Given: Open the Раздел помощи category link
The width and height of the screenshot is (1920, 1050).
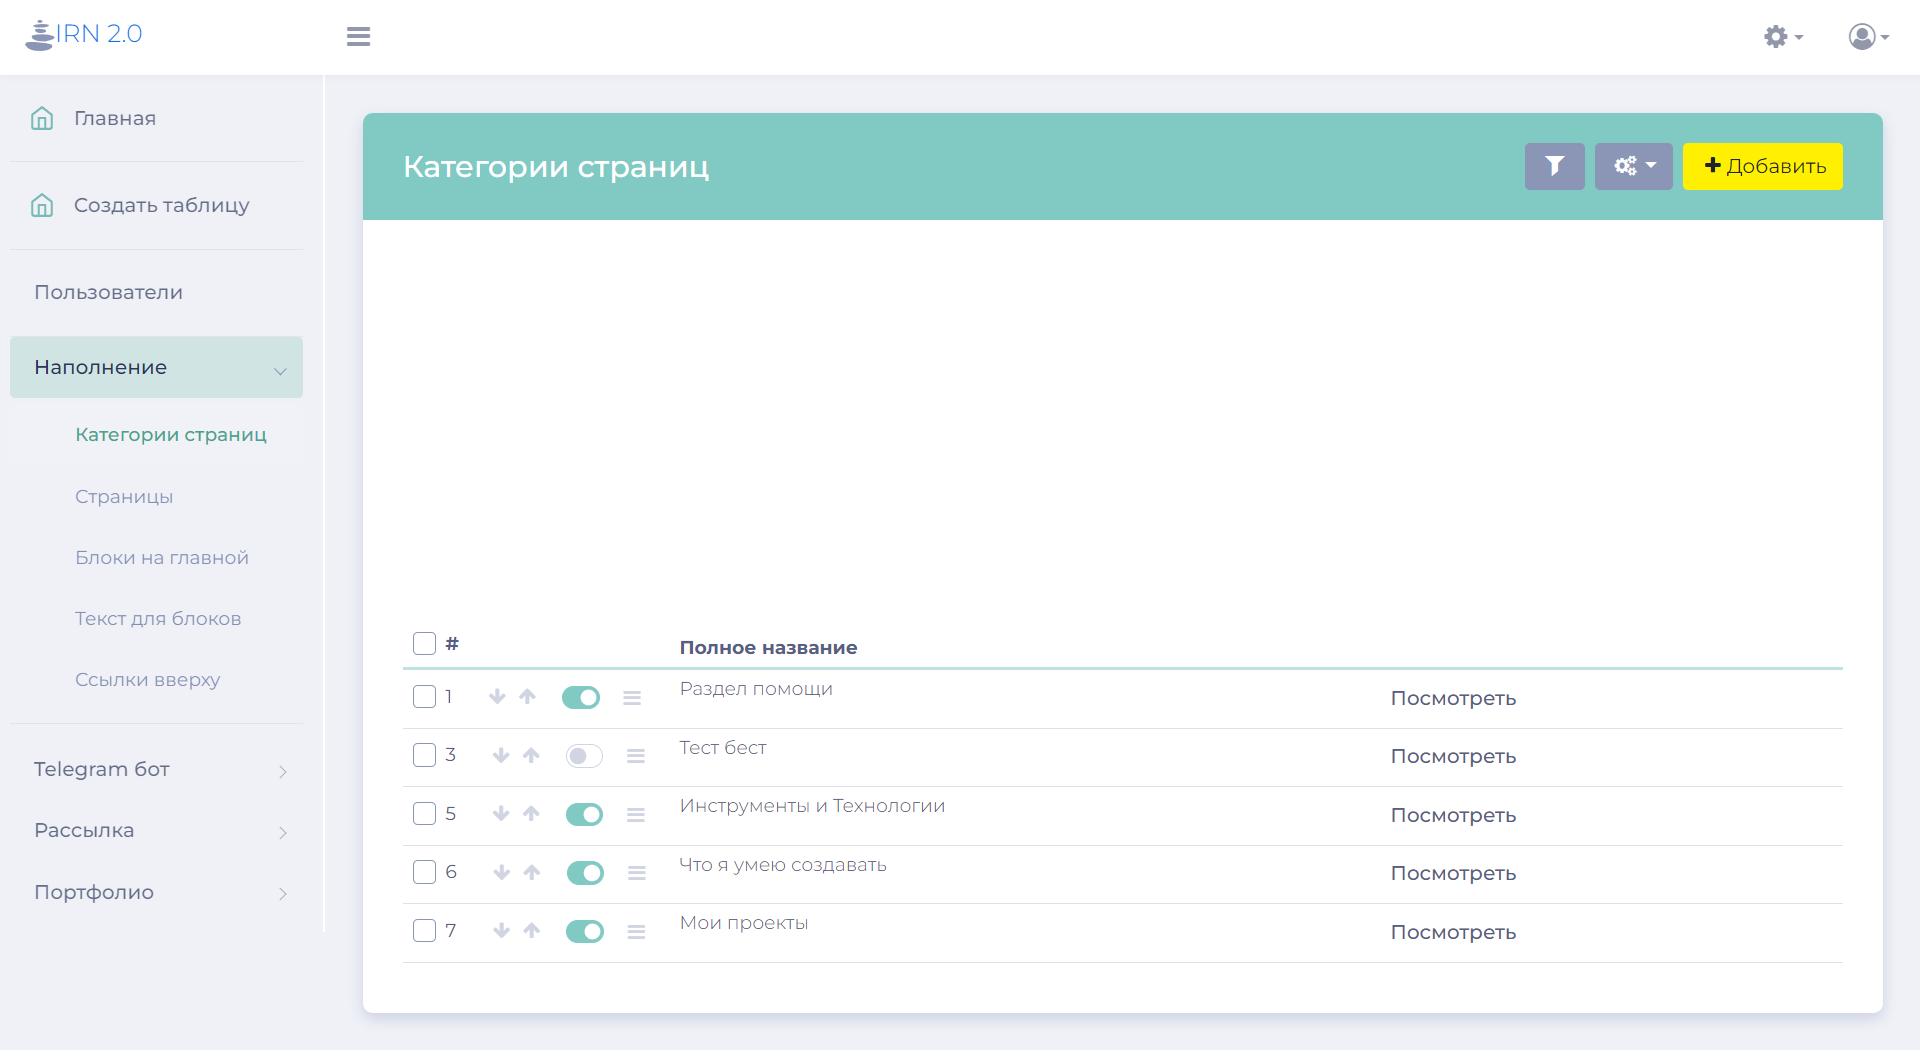Looking at the screenshot, I should (756, 689).
